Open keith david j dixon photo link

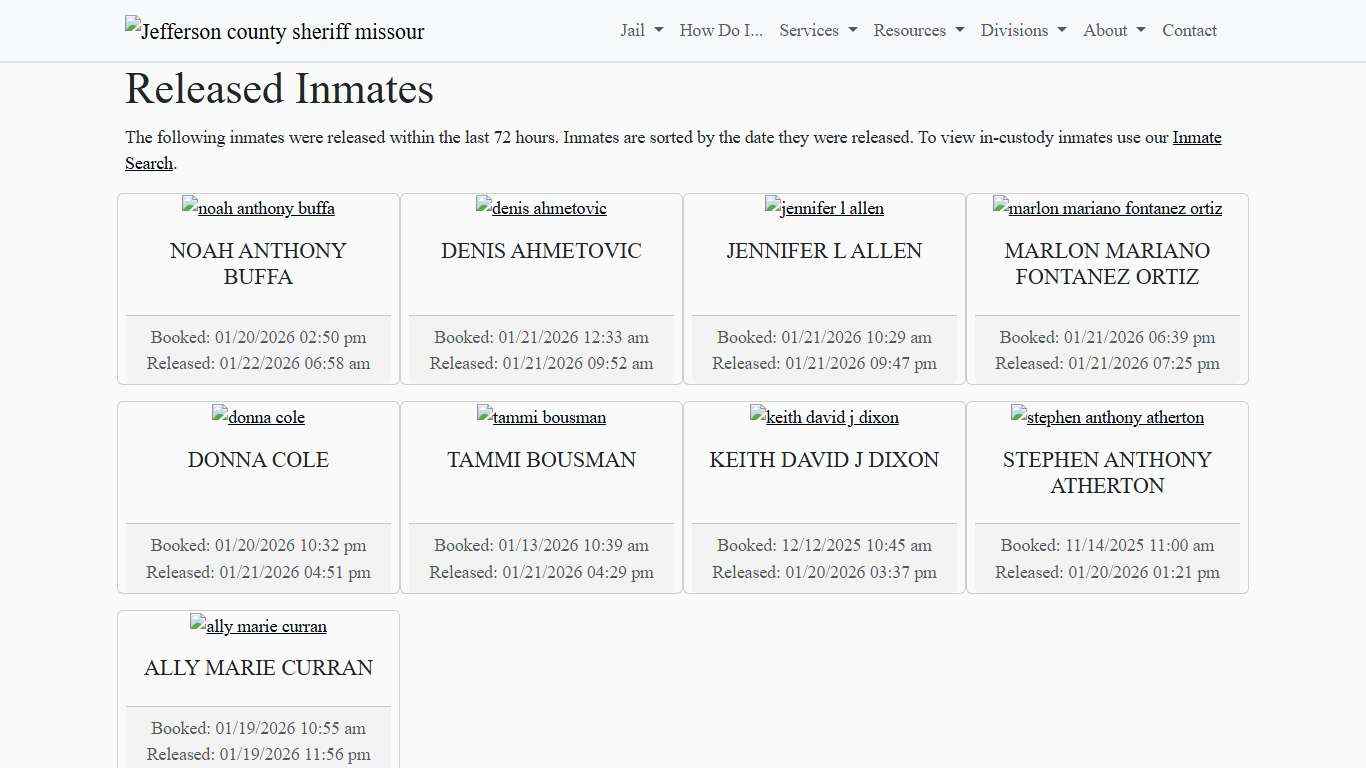pyautogui.click(x=824, y=417)
